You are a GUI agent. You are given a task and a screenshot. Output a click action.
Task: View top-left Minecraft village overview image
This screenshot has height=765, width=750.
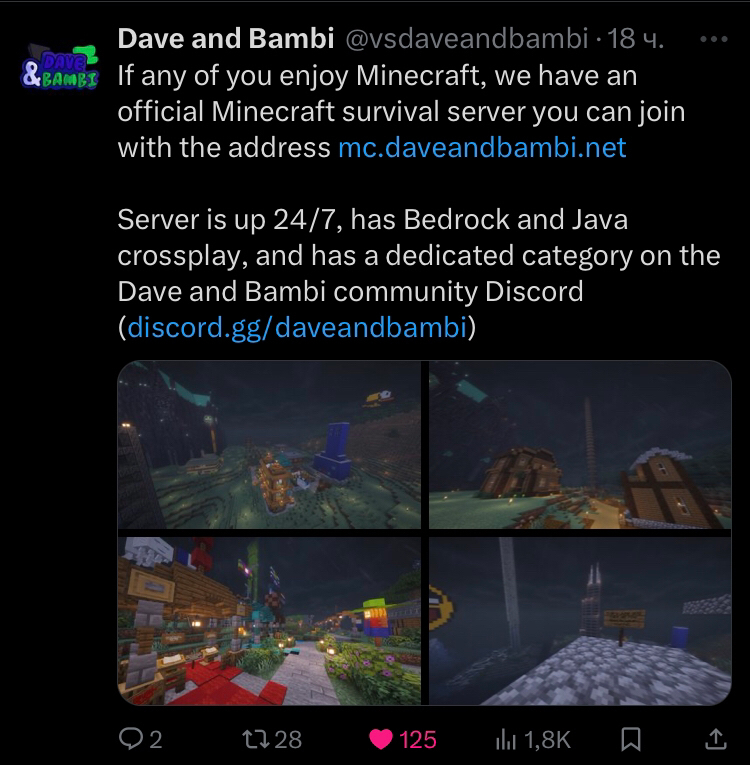[269, 444]
